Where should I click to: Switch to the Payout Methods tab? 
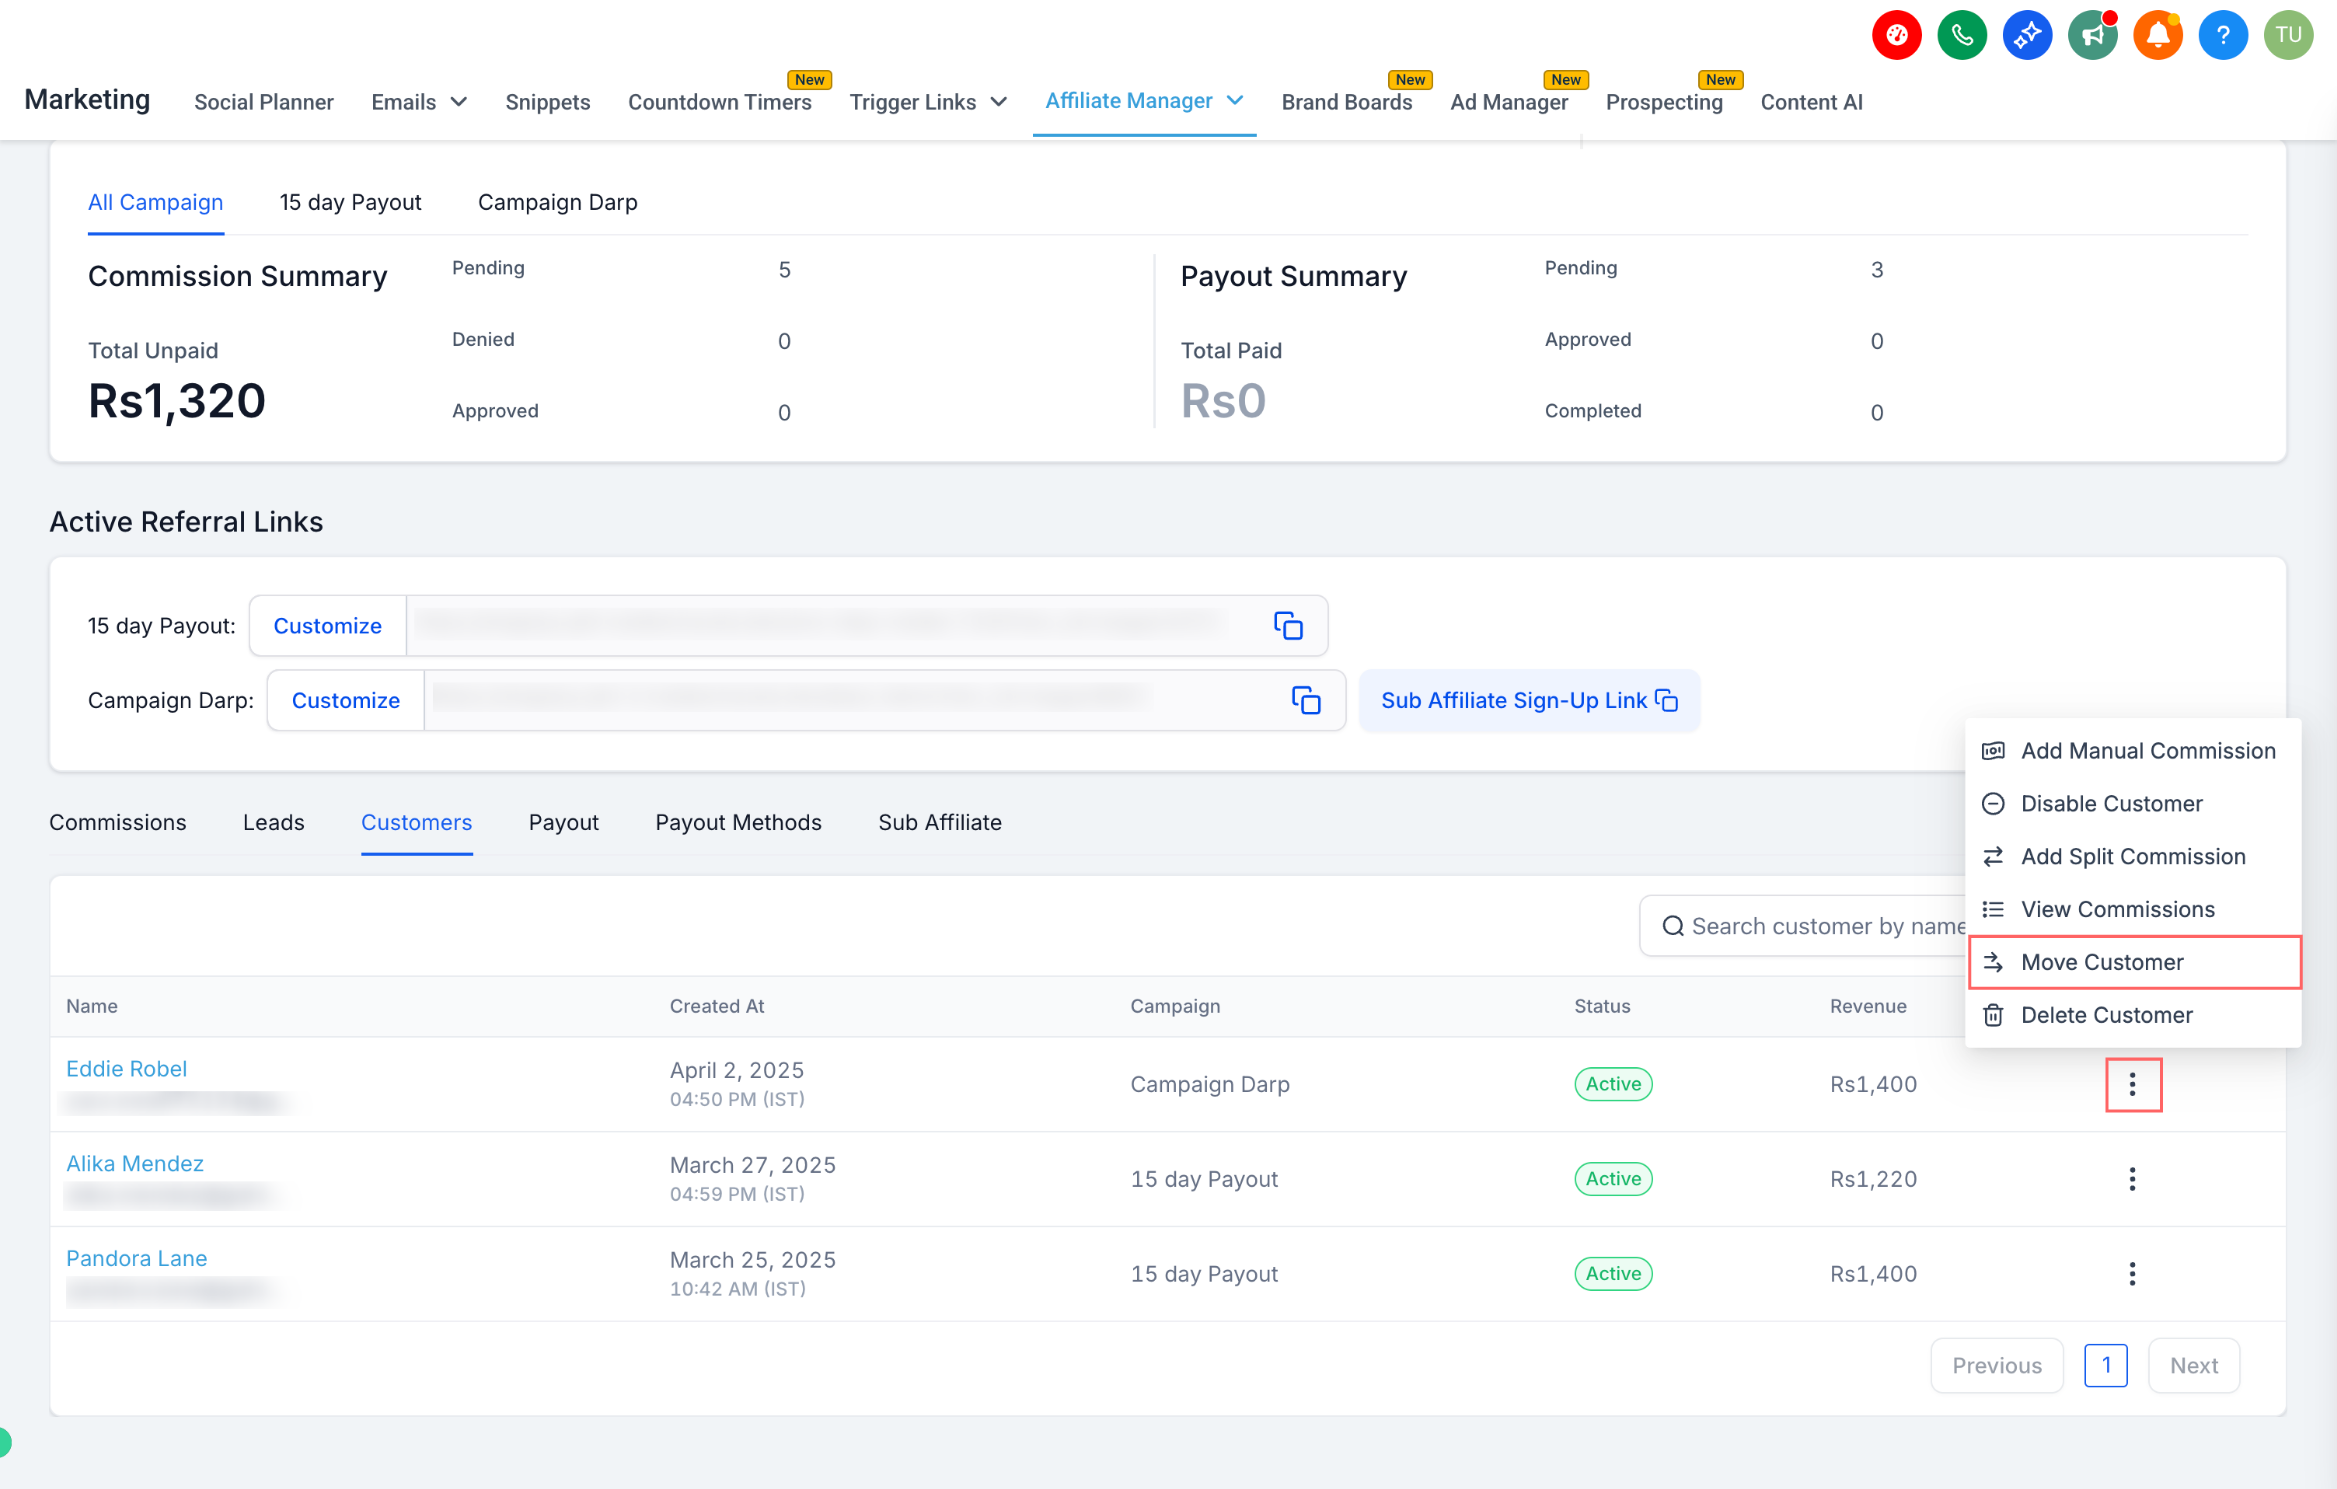[738, 823]
